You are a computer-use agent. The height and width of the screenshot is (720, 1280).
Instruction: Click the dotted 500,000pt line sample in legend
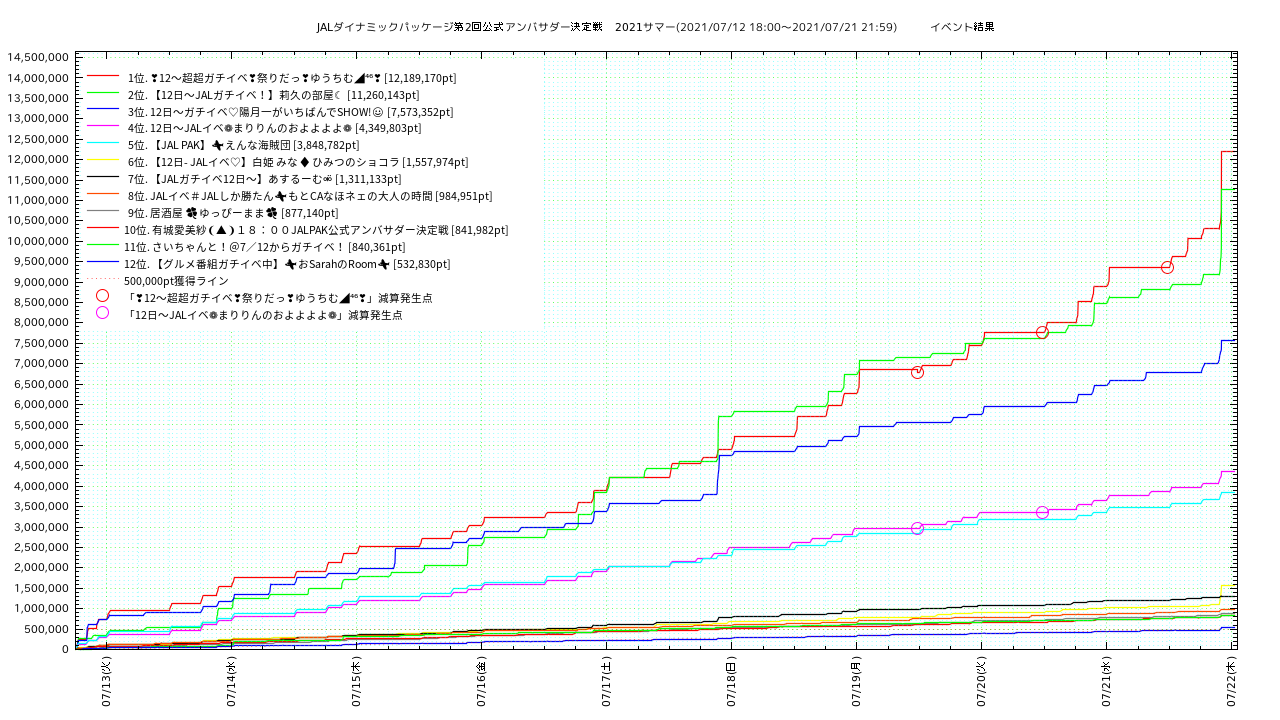click(x=103, y=280)
